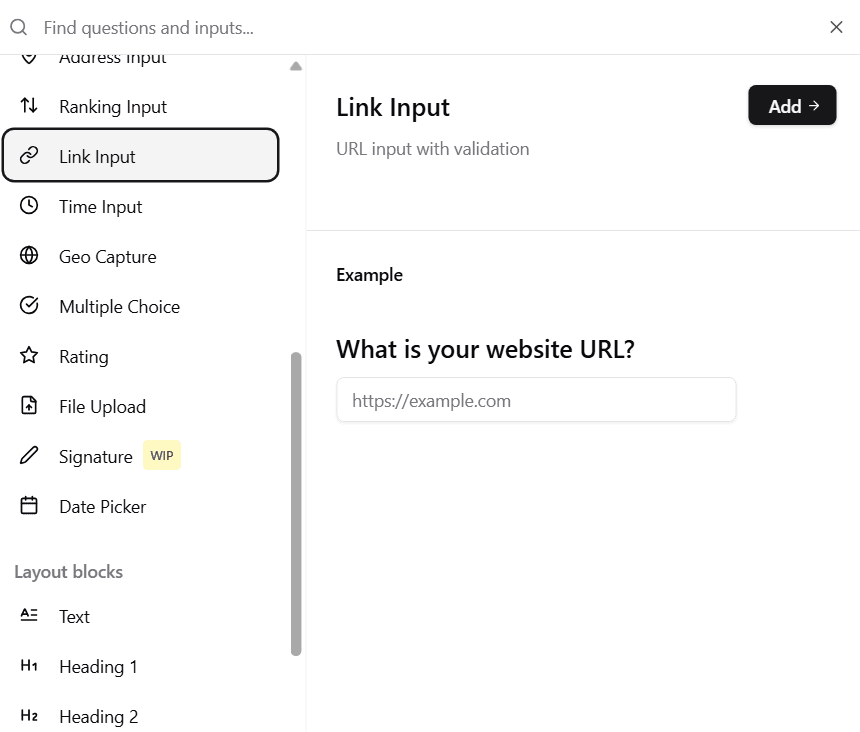
Task: Select the File Upload icon
Action: [27, 406]
